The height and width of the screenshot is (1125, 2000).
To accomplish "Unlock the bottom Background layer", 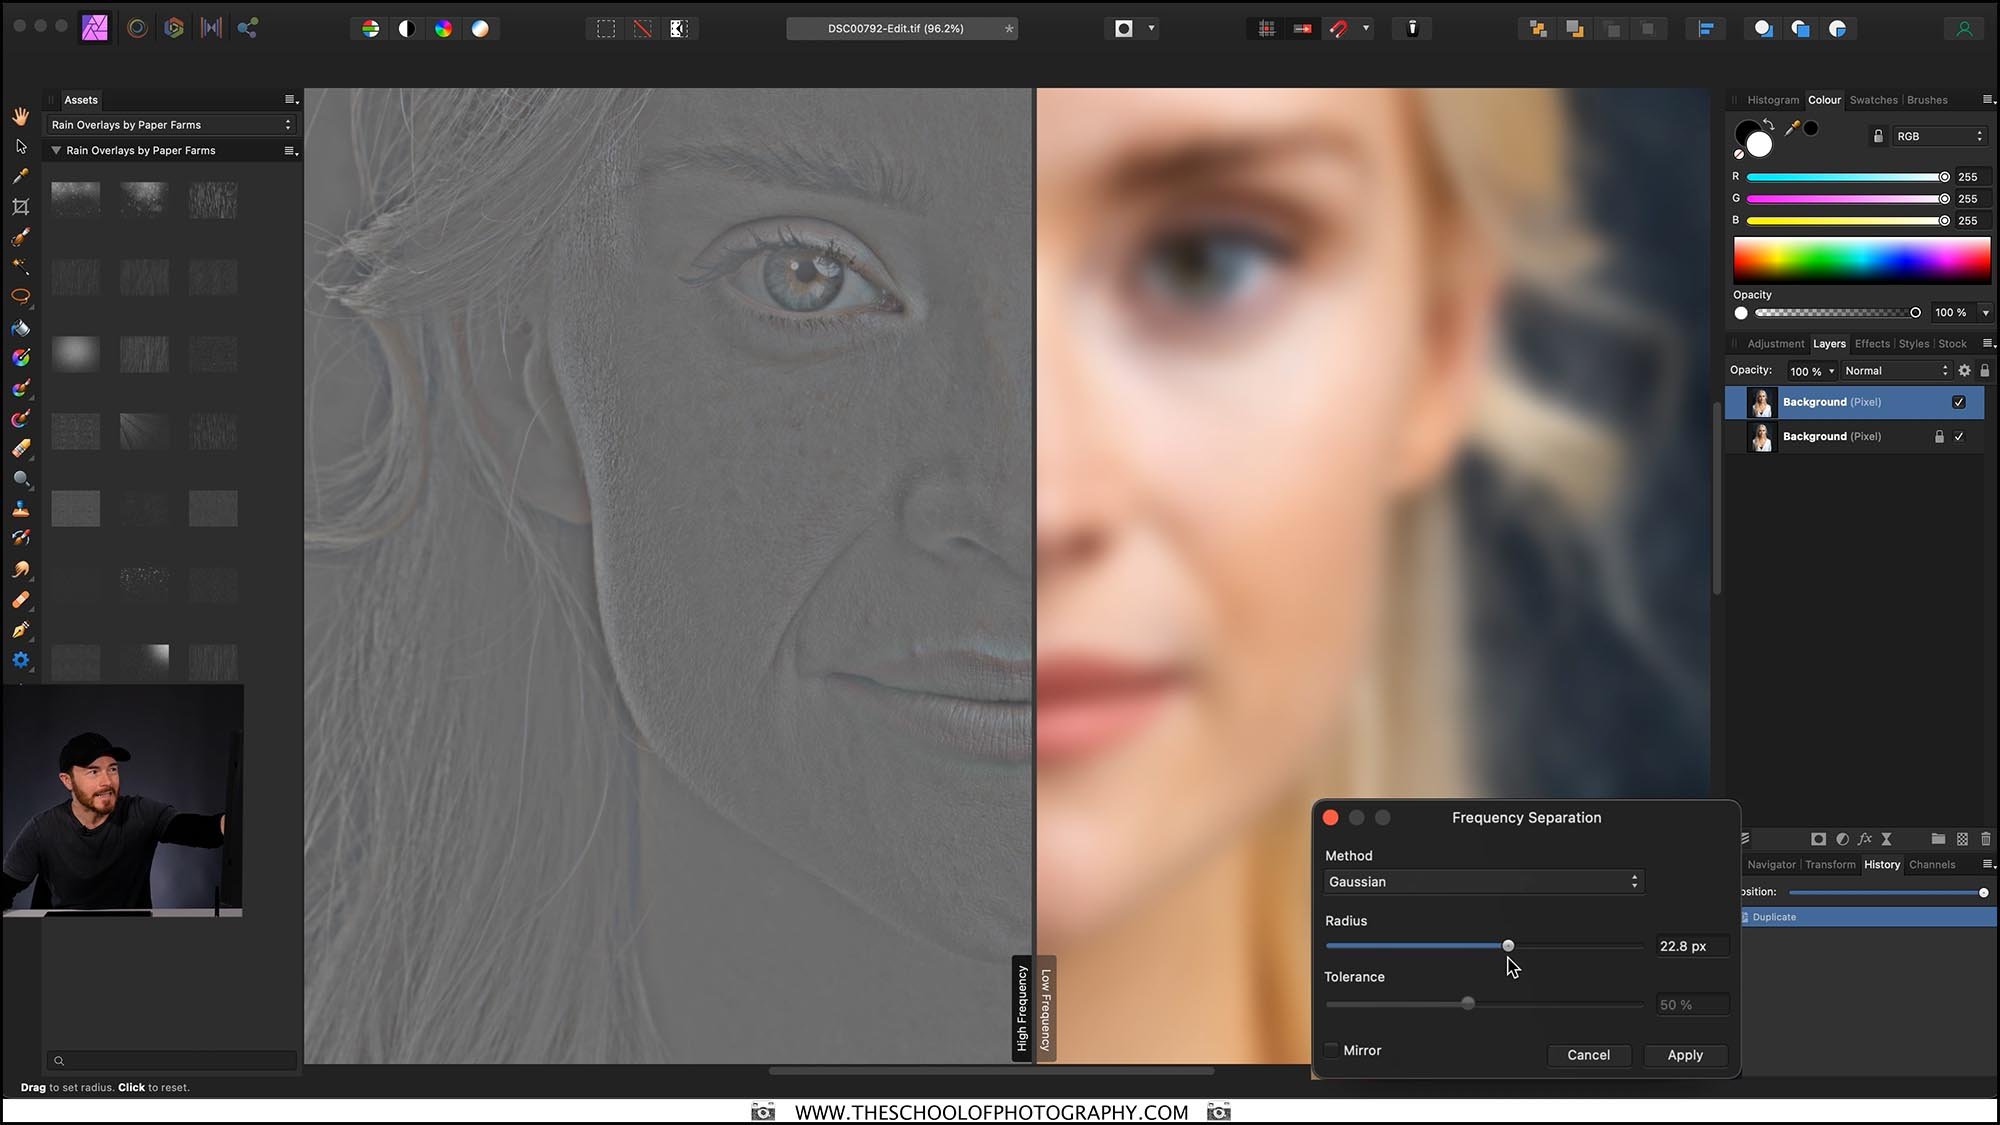I will click(x=1939, y=436).
